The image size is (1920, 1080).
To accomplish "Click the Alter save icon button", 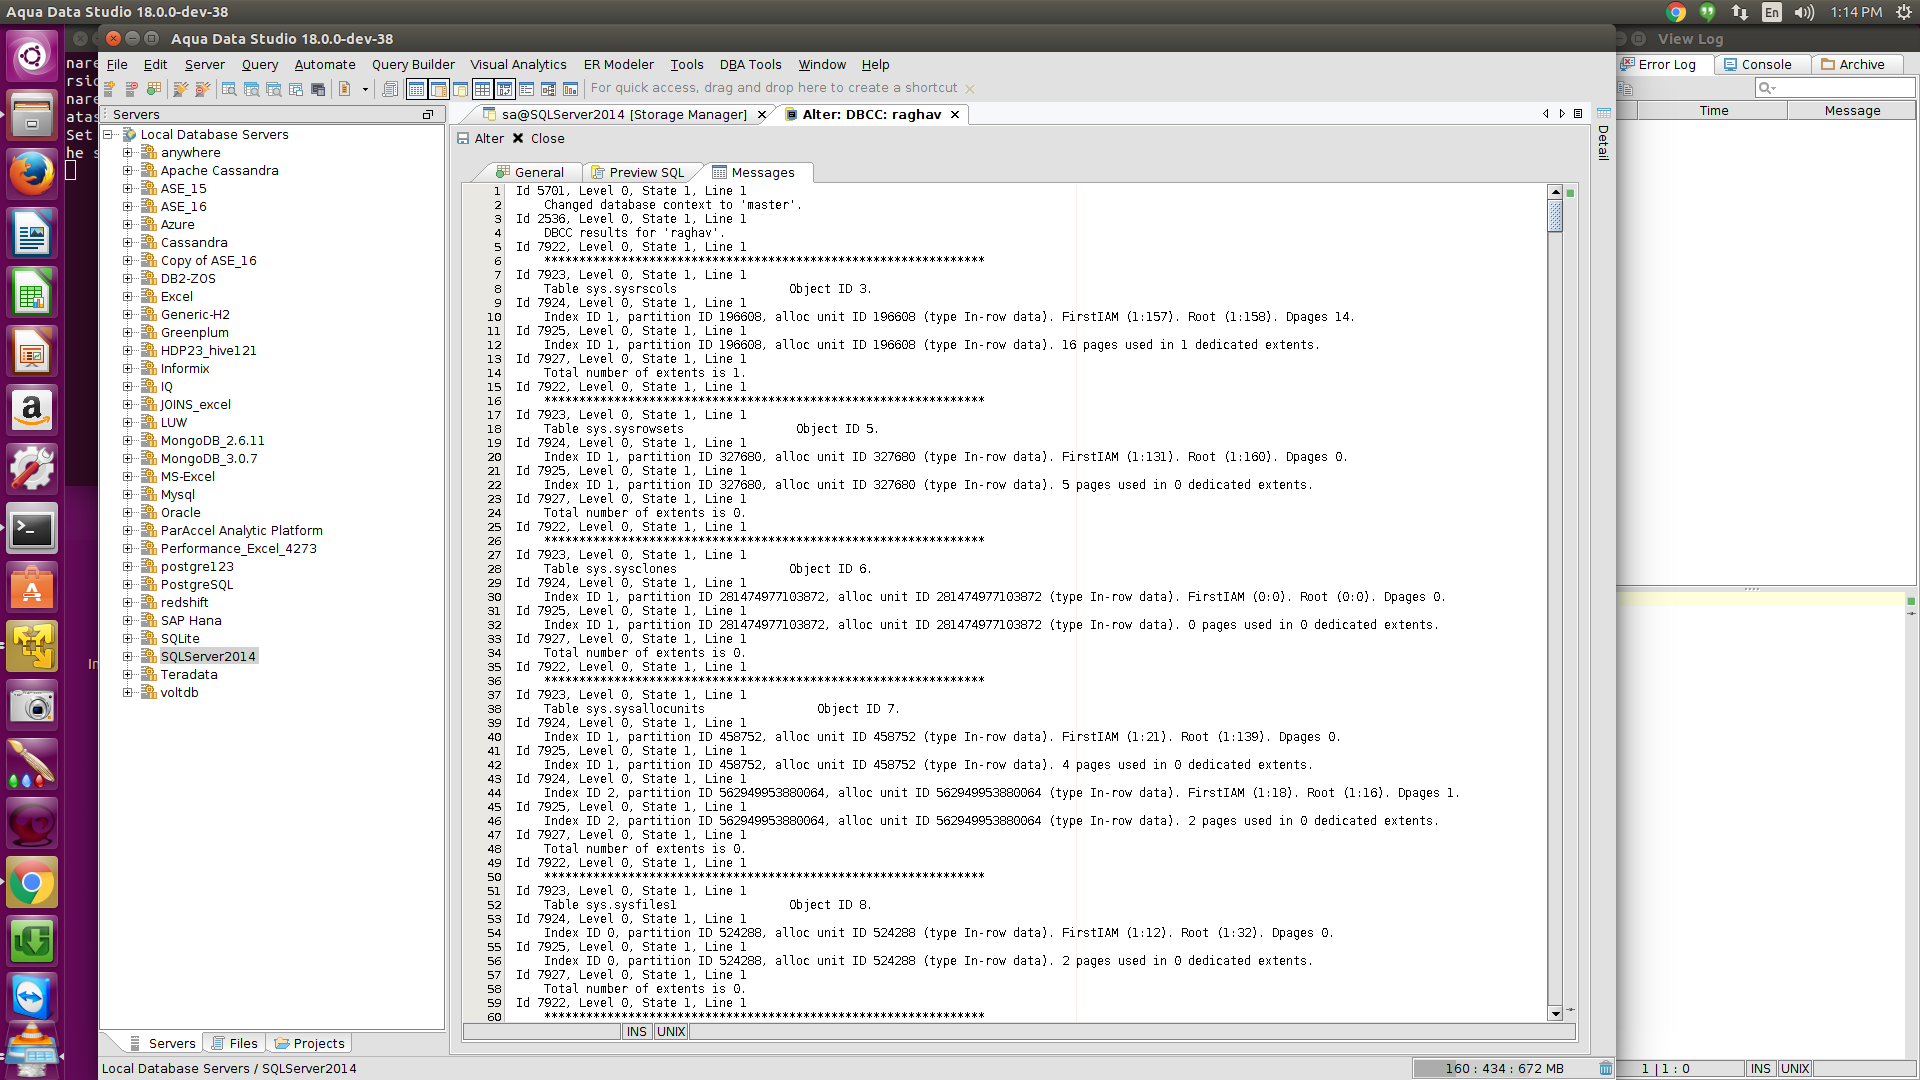I will click(x=463, y=139).
